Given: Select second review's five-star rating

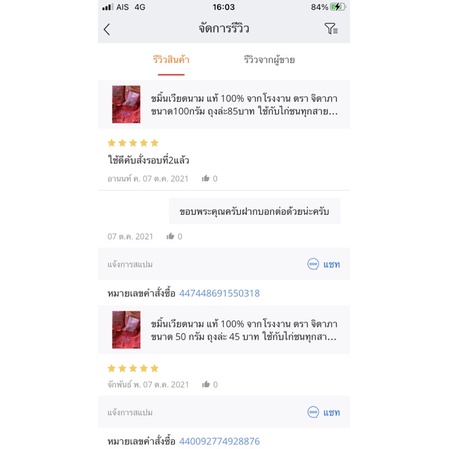Looking at the screenshot, I should click(x=133, y=368).
